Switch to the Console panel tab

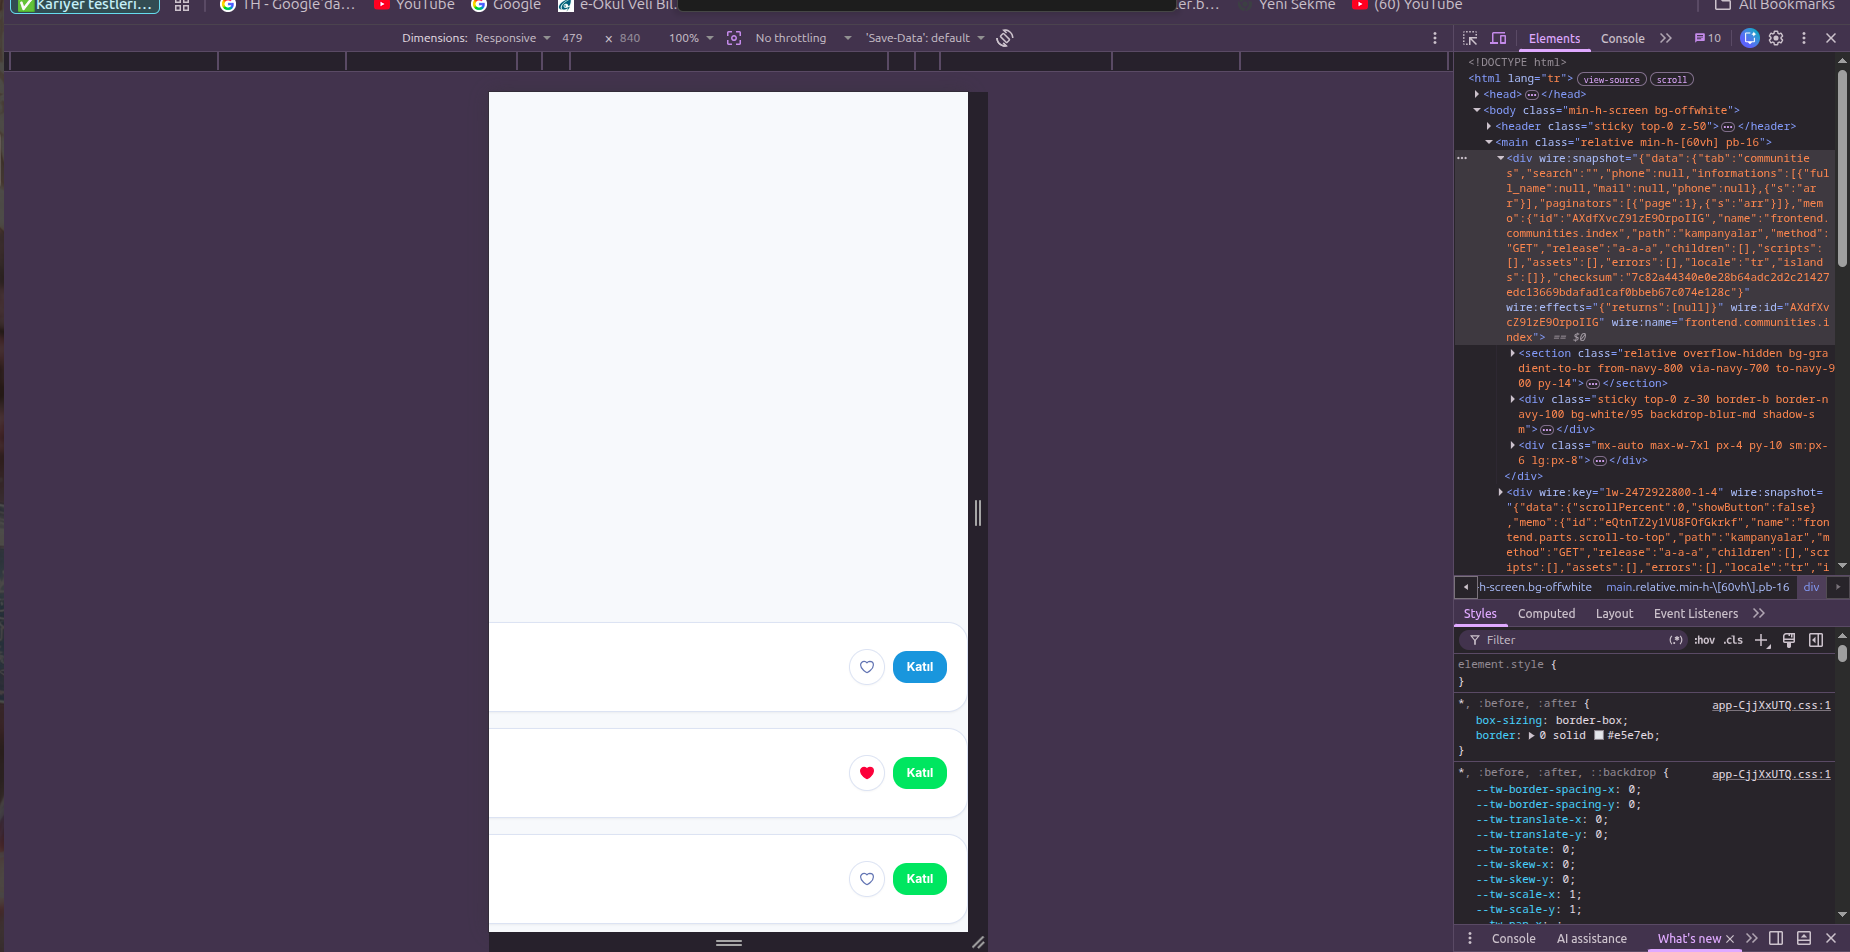point(1622,38)
